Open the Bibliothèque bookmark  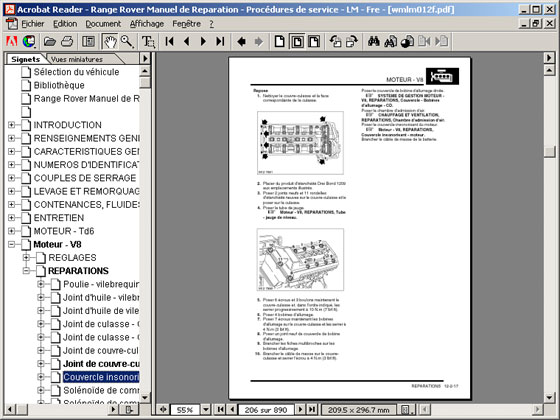click(59, 85)
